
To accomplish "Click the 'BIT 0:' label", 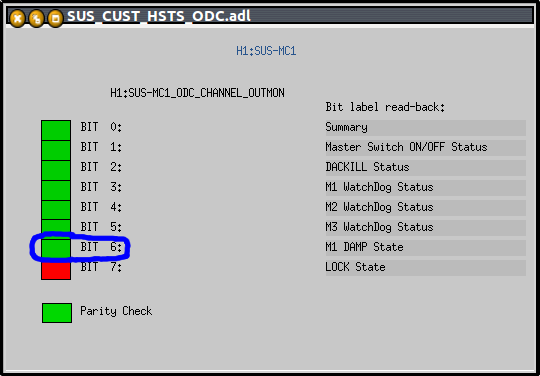I will click(101, 127).
